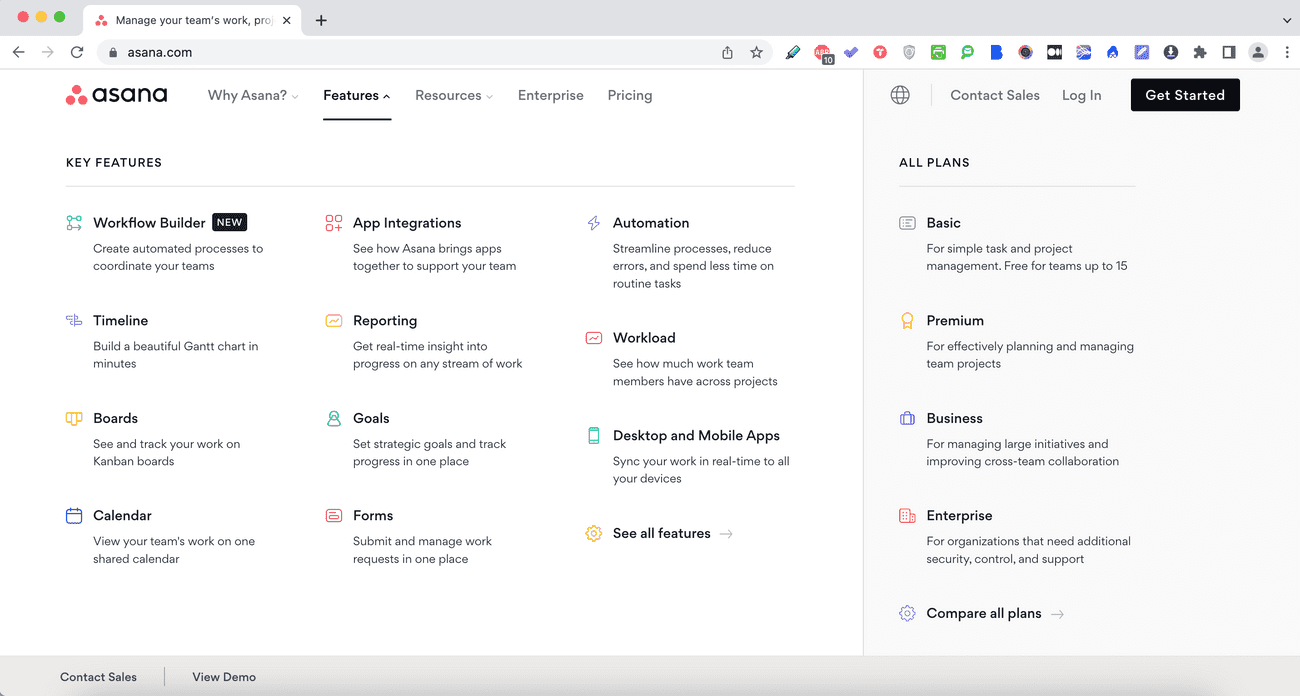The width and height of the screenshot is (1300, 696).
Task: Click the Premium plan ribbon icon
Action: pyautogui.click(x=907, y=321)
